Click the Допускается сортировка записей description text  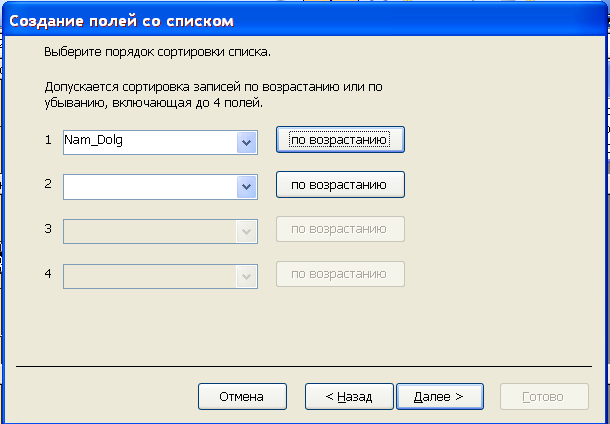[213, 95]
